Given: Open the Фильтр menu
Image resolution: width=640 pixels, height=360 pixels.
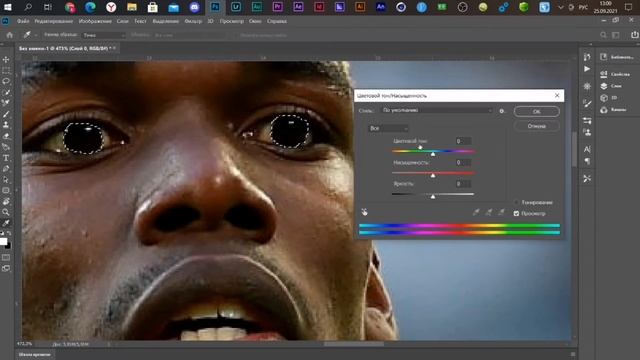Looking at the screenshot, I should (193, 21).
